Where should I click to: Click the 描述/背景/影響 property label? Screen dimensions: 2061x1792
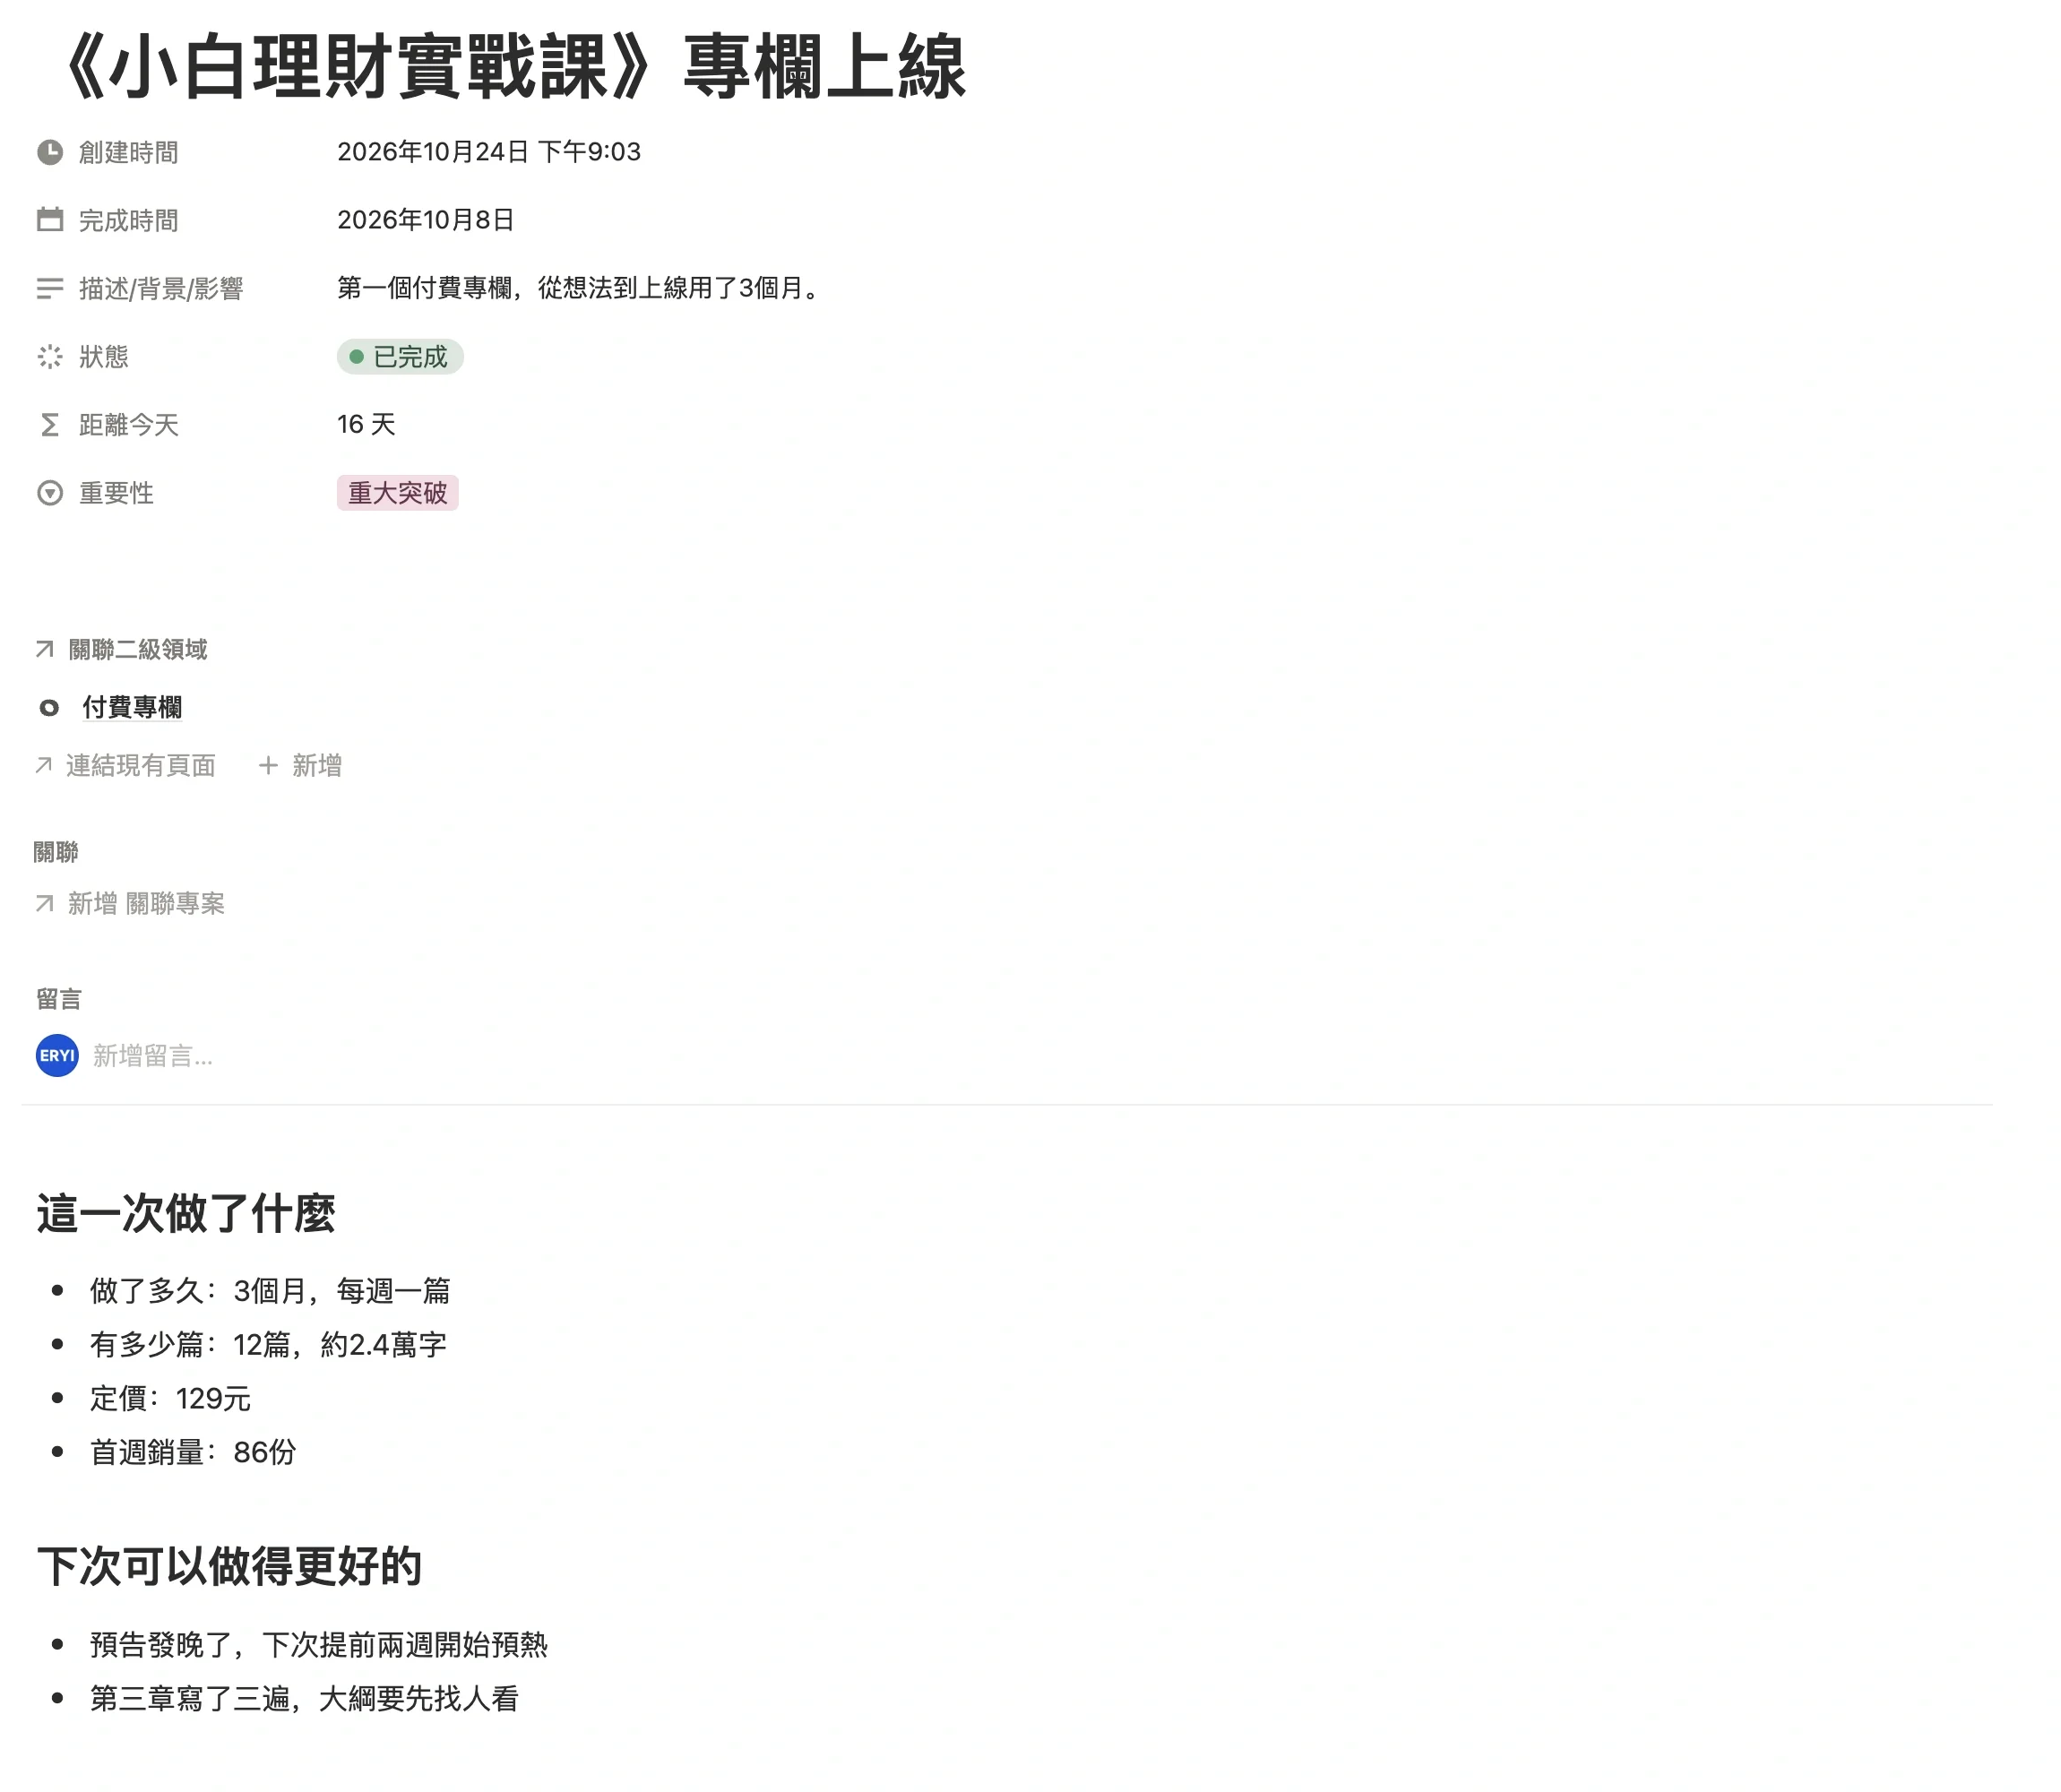pyautogui.click(x=161, y=289)
